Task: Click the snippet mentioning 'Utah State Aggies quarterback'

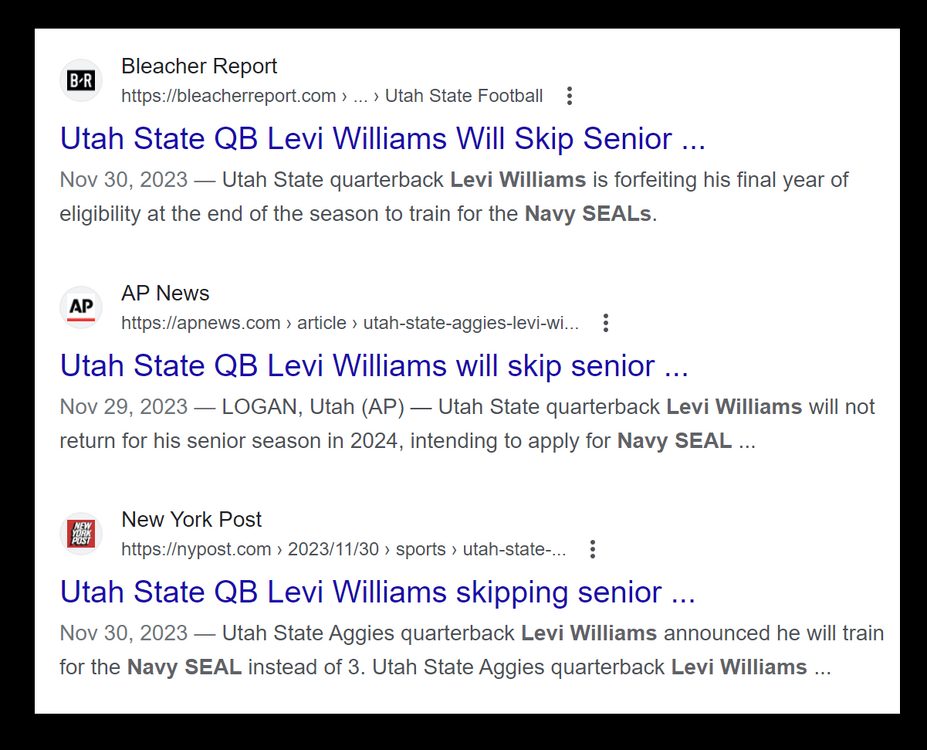Action: point(472,650)
